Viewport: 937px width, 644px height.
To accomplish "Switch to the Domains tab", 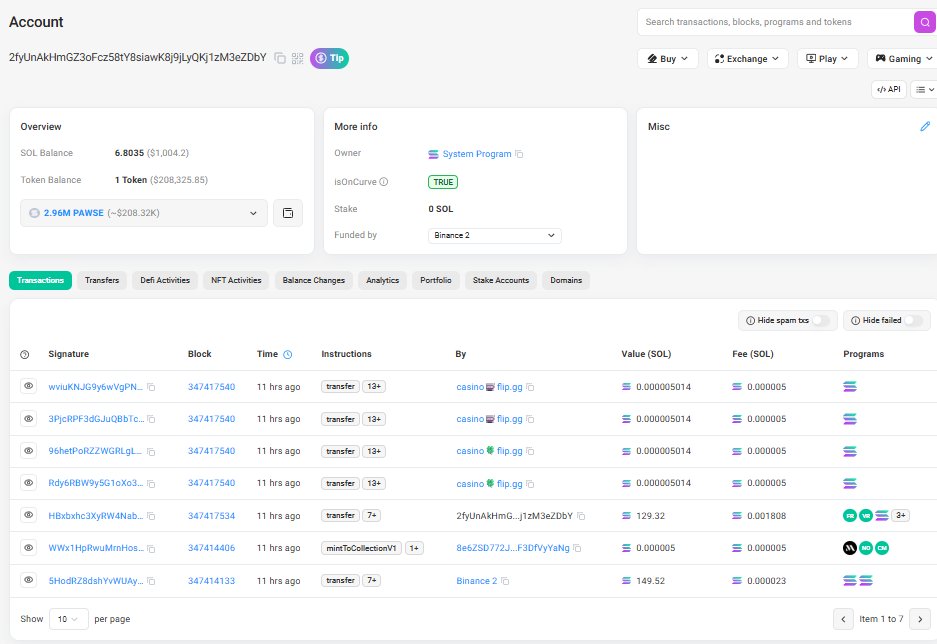I will coord(566,280).
